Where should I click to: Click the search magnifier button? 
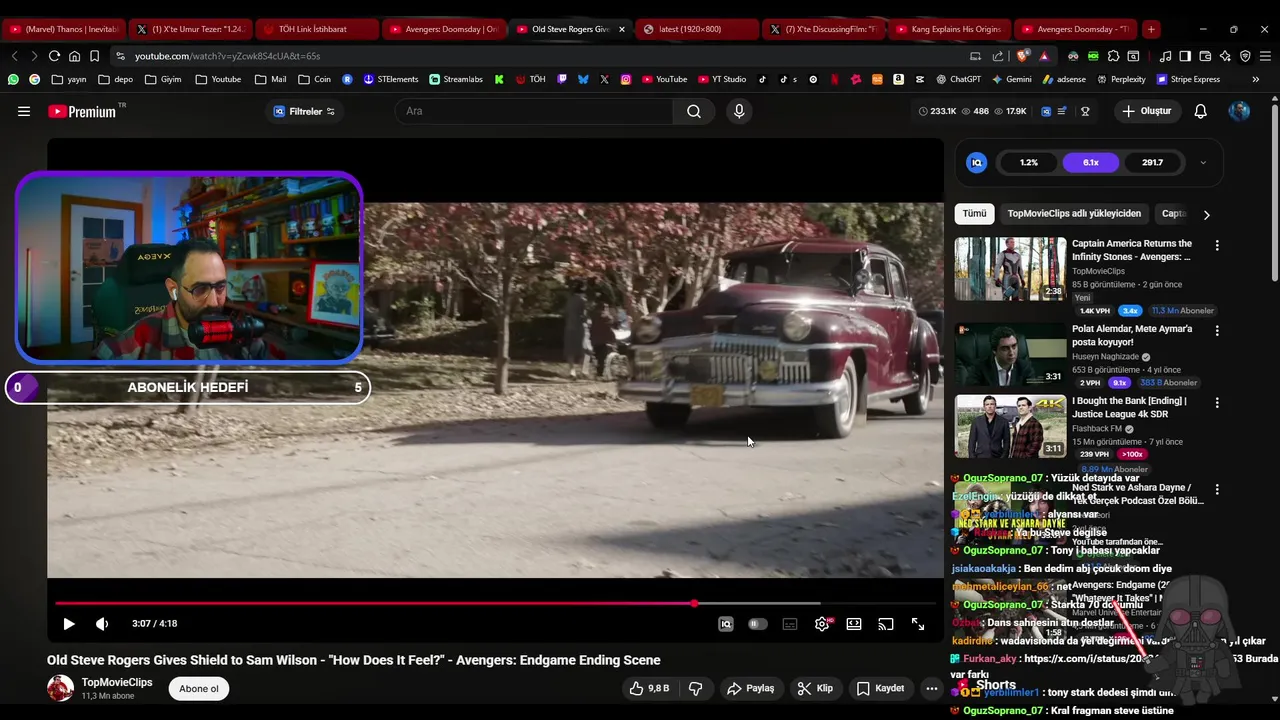click(694, 111)
